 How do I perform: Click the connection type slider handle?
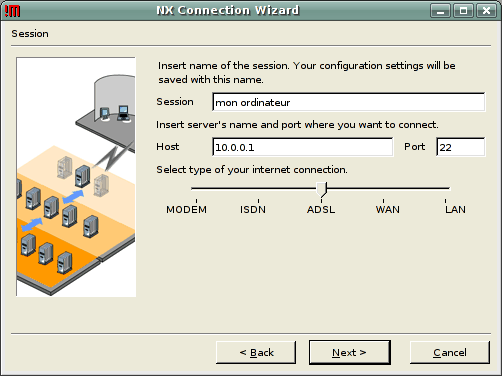click(x=321, y=189)
